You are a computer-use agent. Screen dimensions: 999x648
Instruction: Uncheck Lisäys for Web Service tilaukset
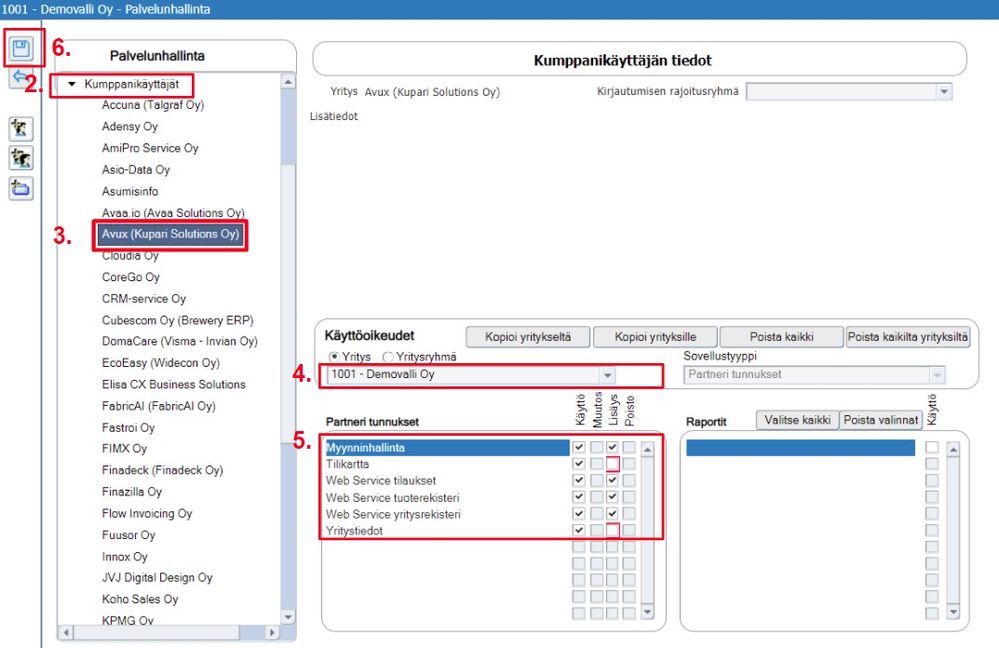point(612,480)
